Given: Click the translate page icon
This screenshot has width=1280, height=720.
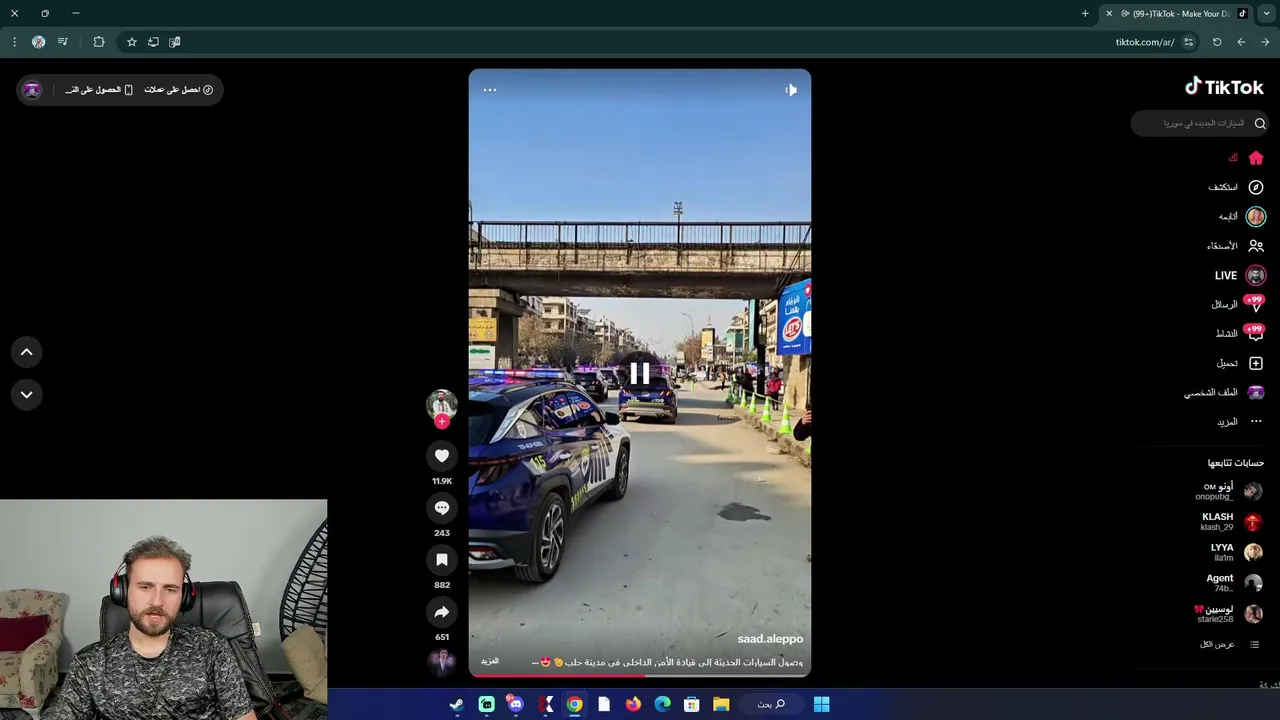Looking at the screenshot, I should pyautogui.click(x=175, y=42).
